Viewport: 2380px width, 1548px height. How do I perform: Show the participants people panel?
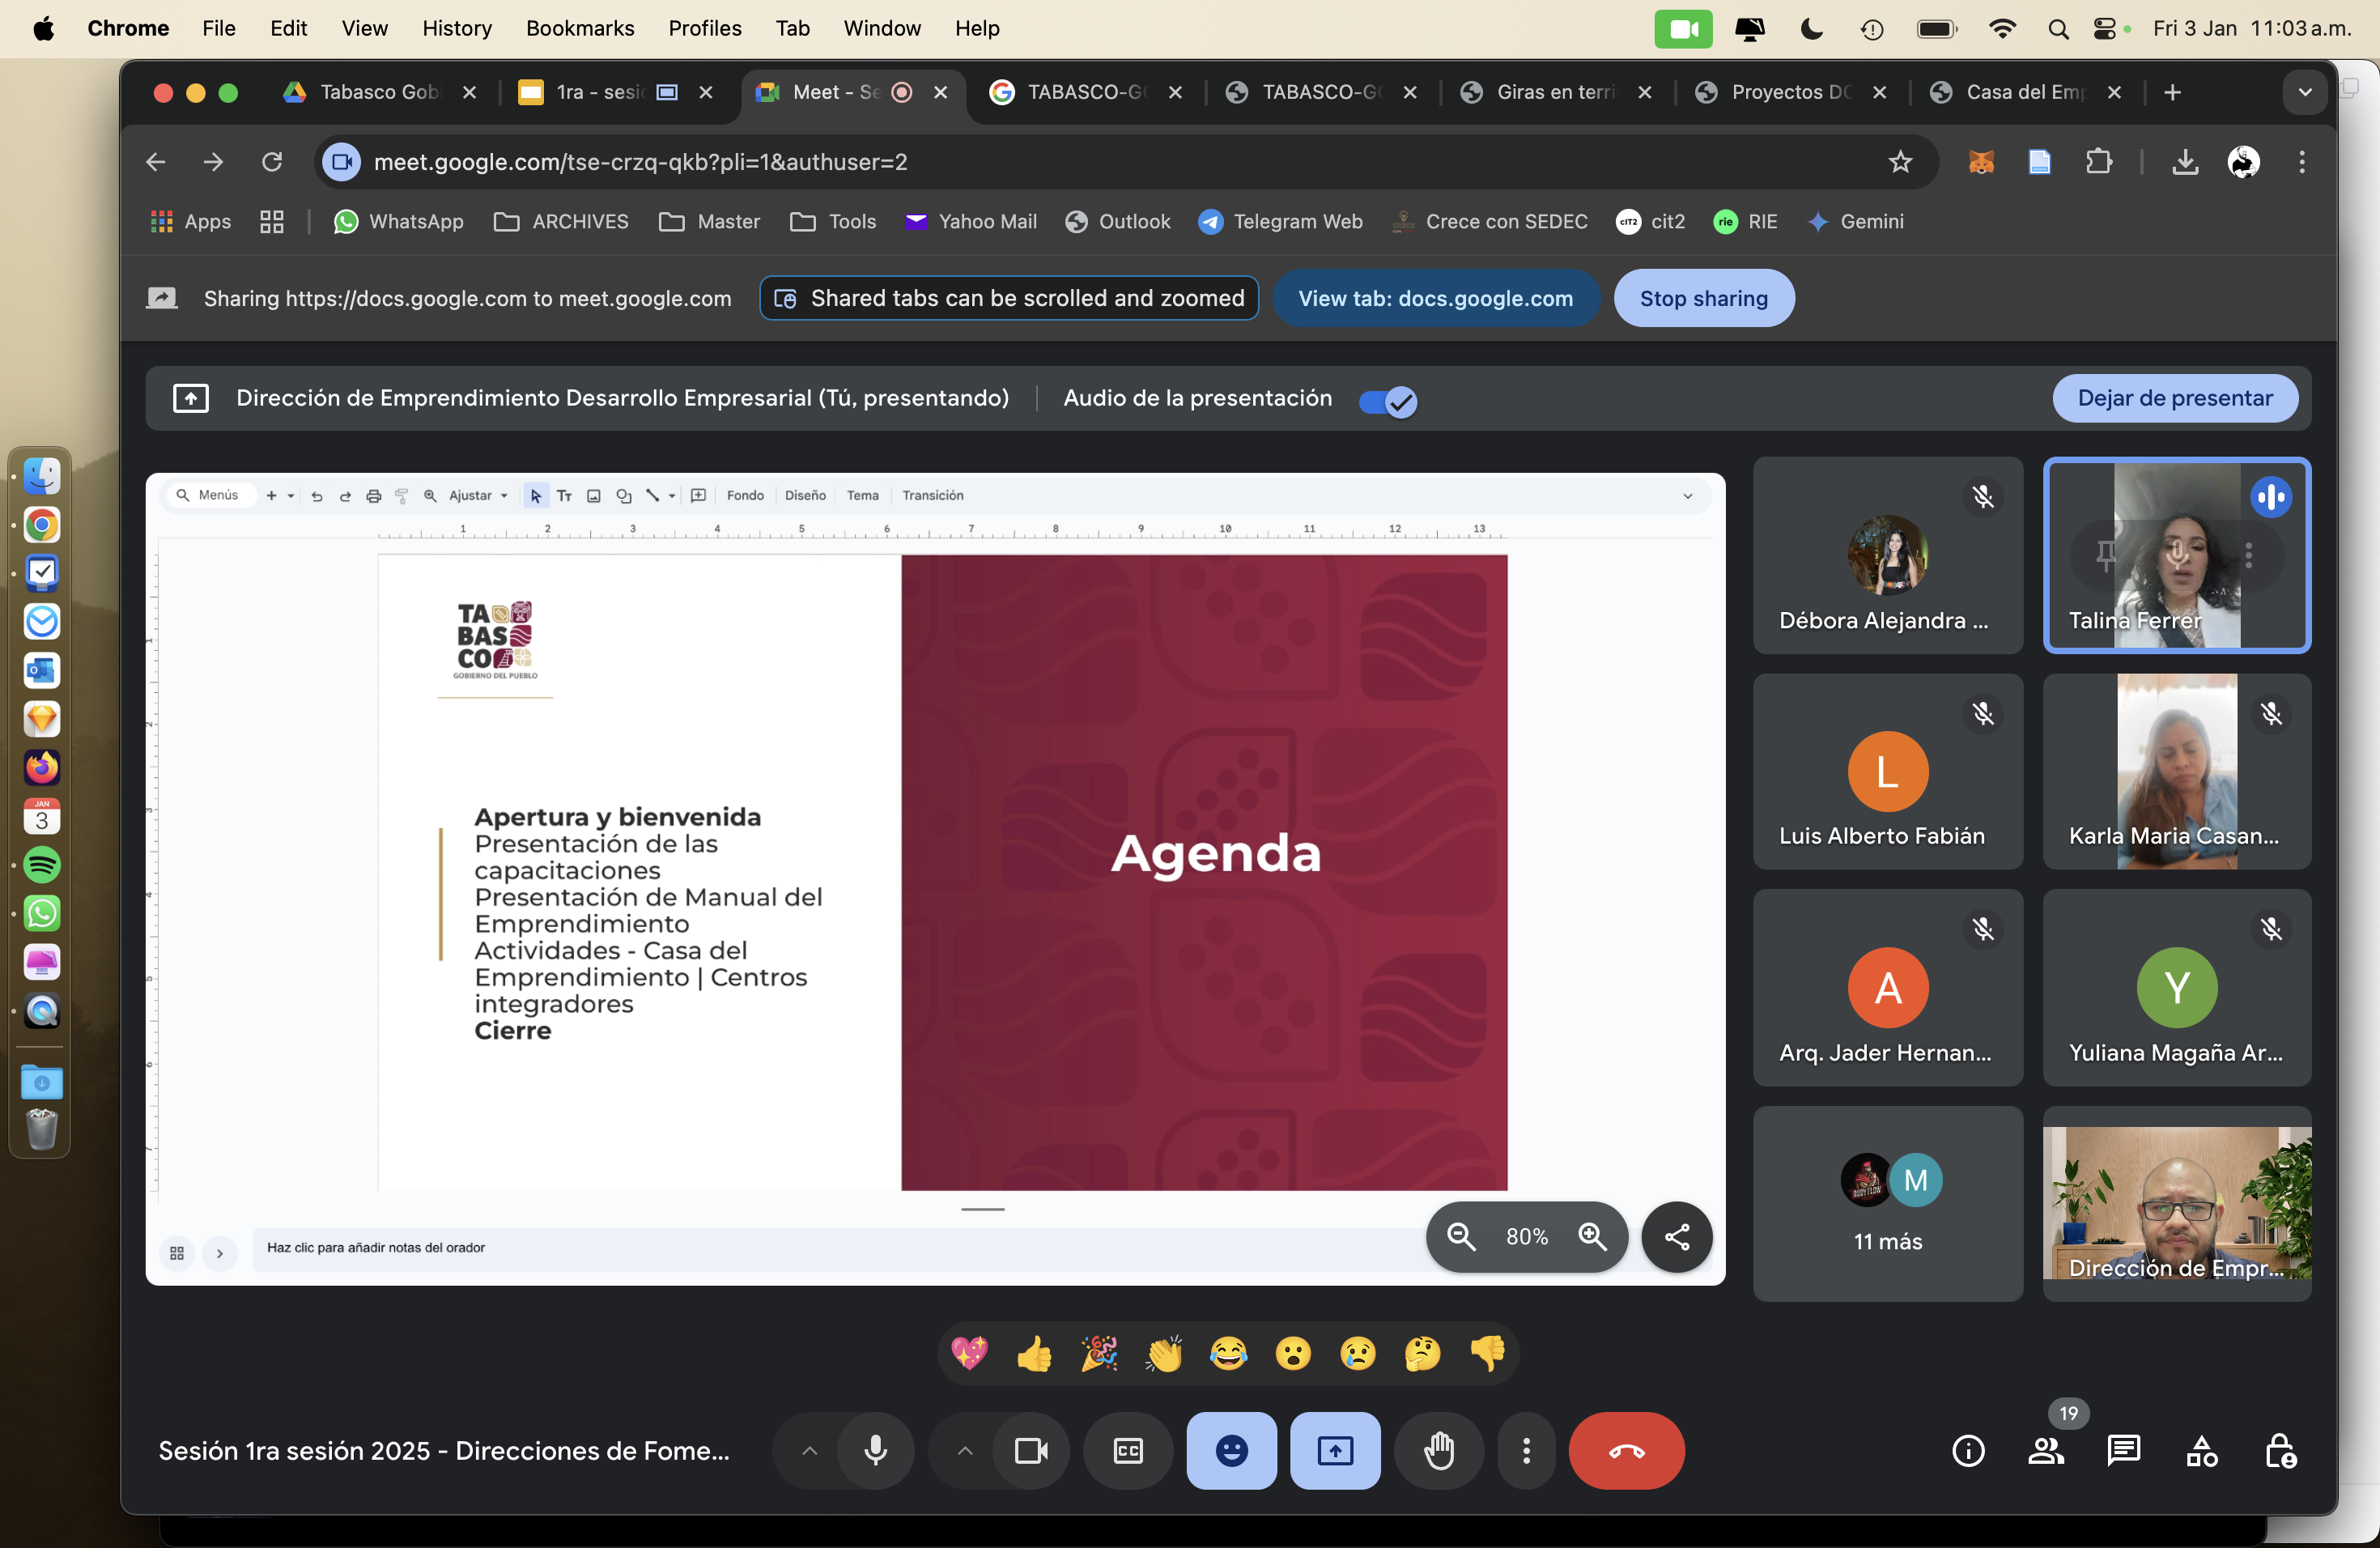[2046, 1450]
